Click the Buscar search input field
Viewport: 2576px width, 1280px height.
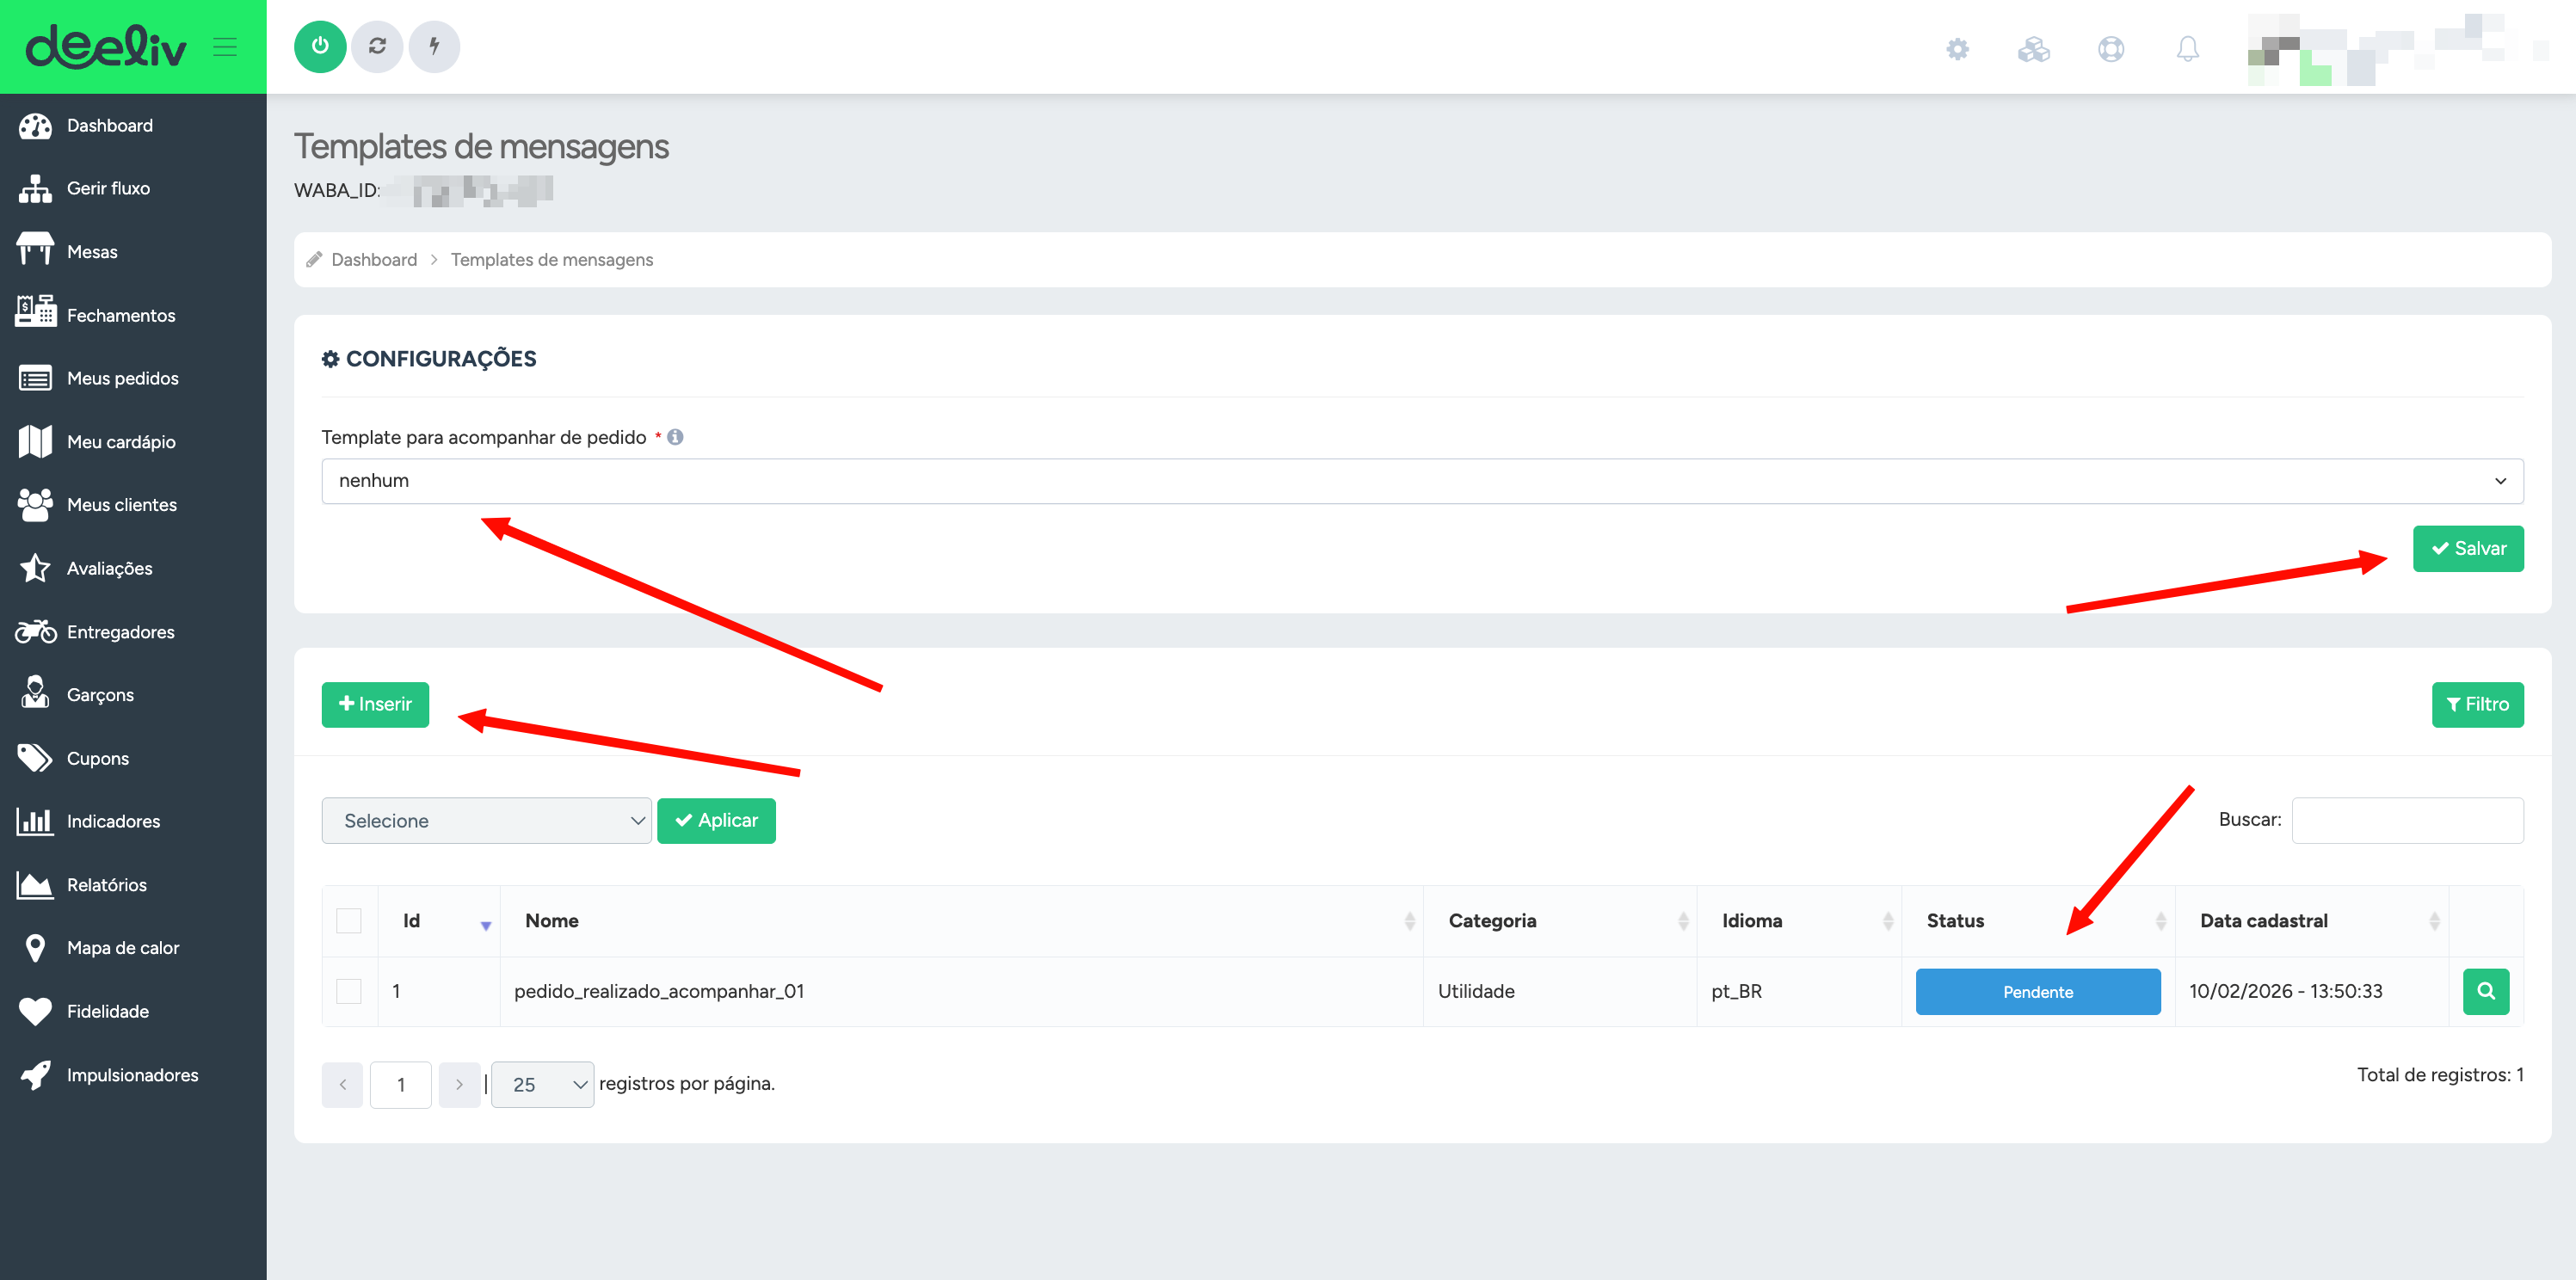point(2406,820)
